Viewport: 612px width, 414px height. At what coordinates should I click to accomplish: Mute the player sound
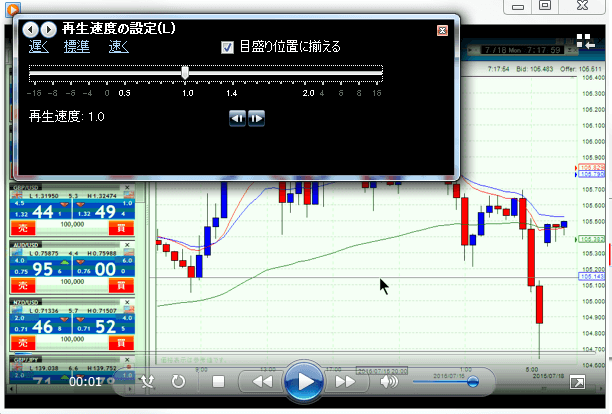(x=389, y=381)
